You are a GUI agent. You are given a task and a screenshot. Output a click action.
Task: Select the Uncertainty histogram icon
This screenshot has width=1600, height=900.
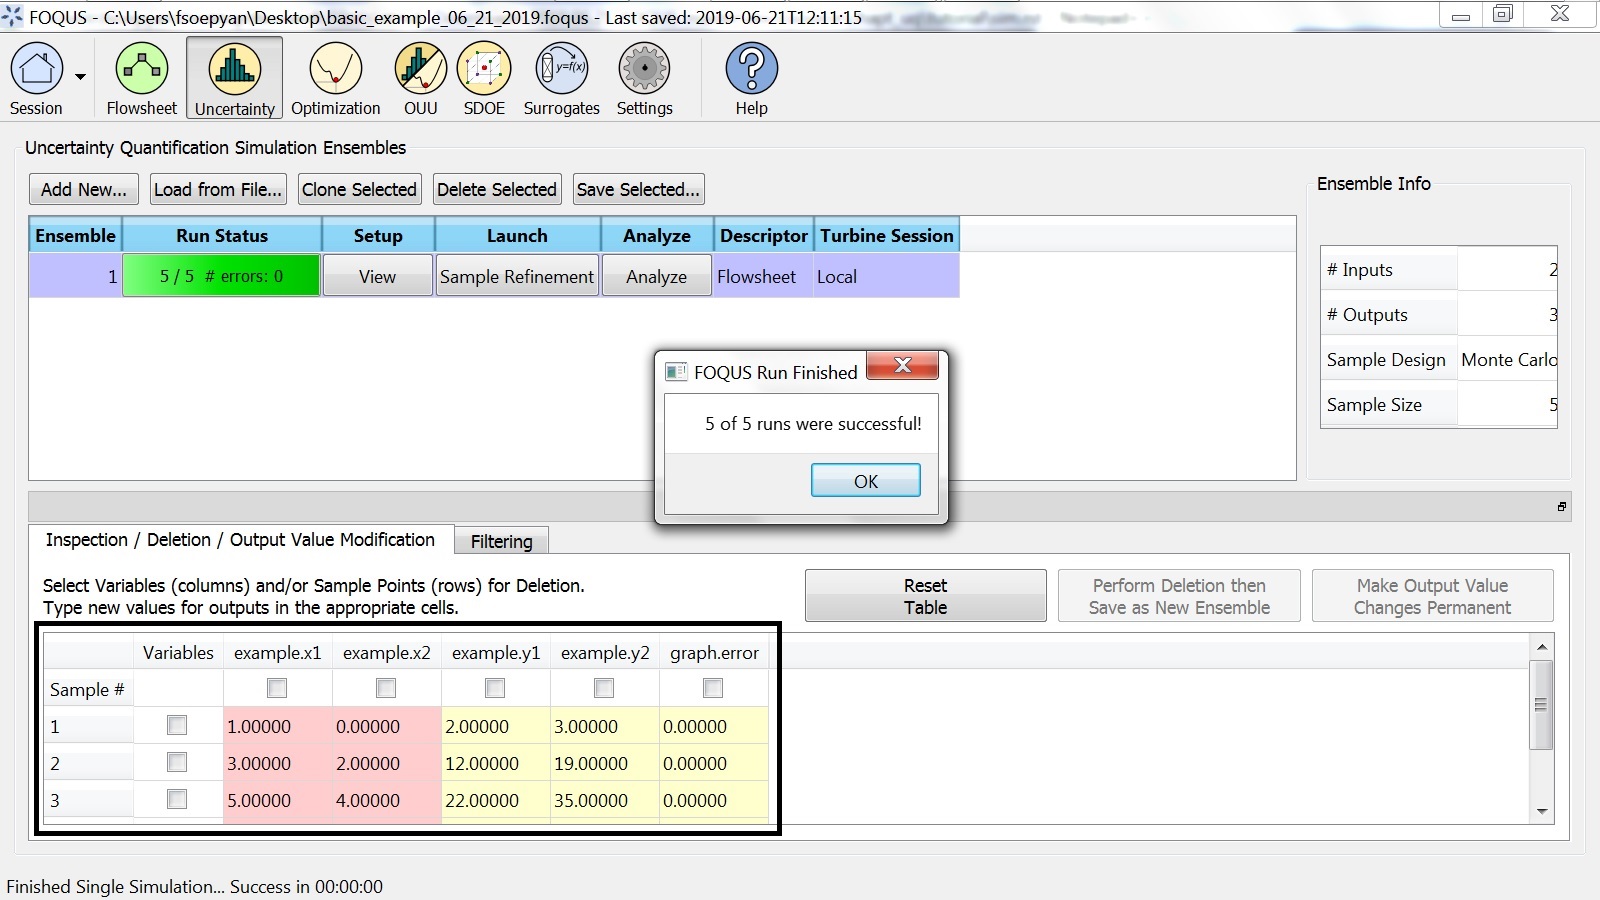click(x=234, y=69)
